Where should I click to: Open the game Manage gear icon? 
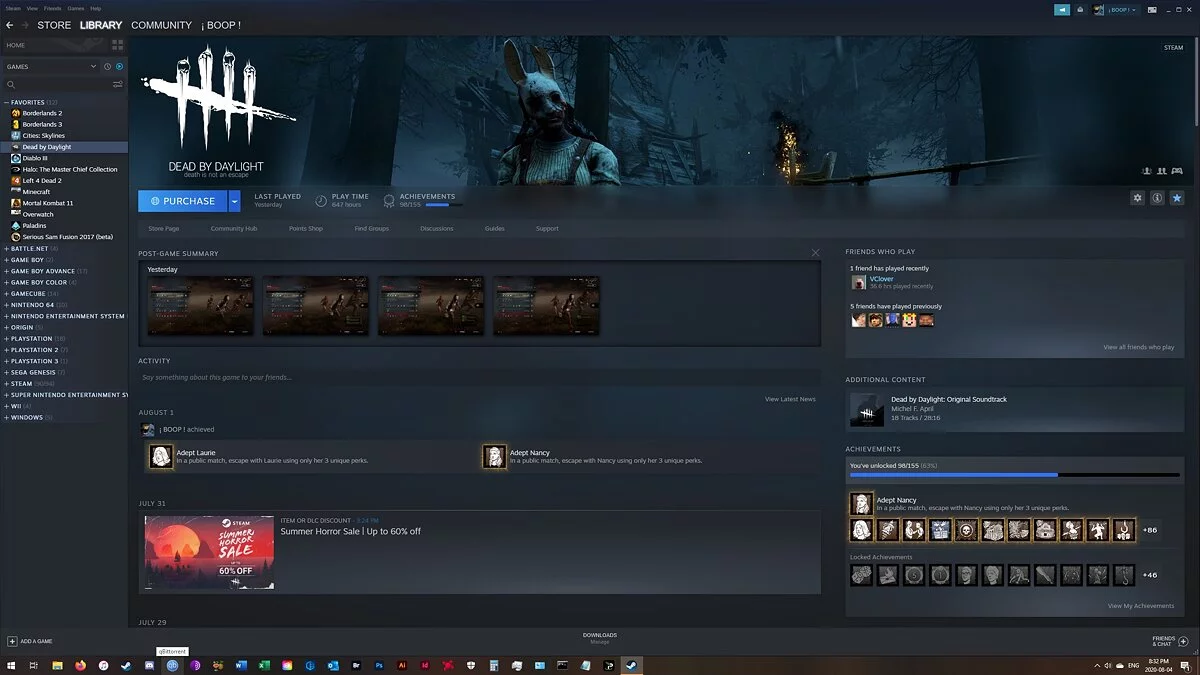[x=1137, y=198]
